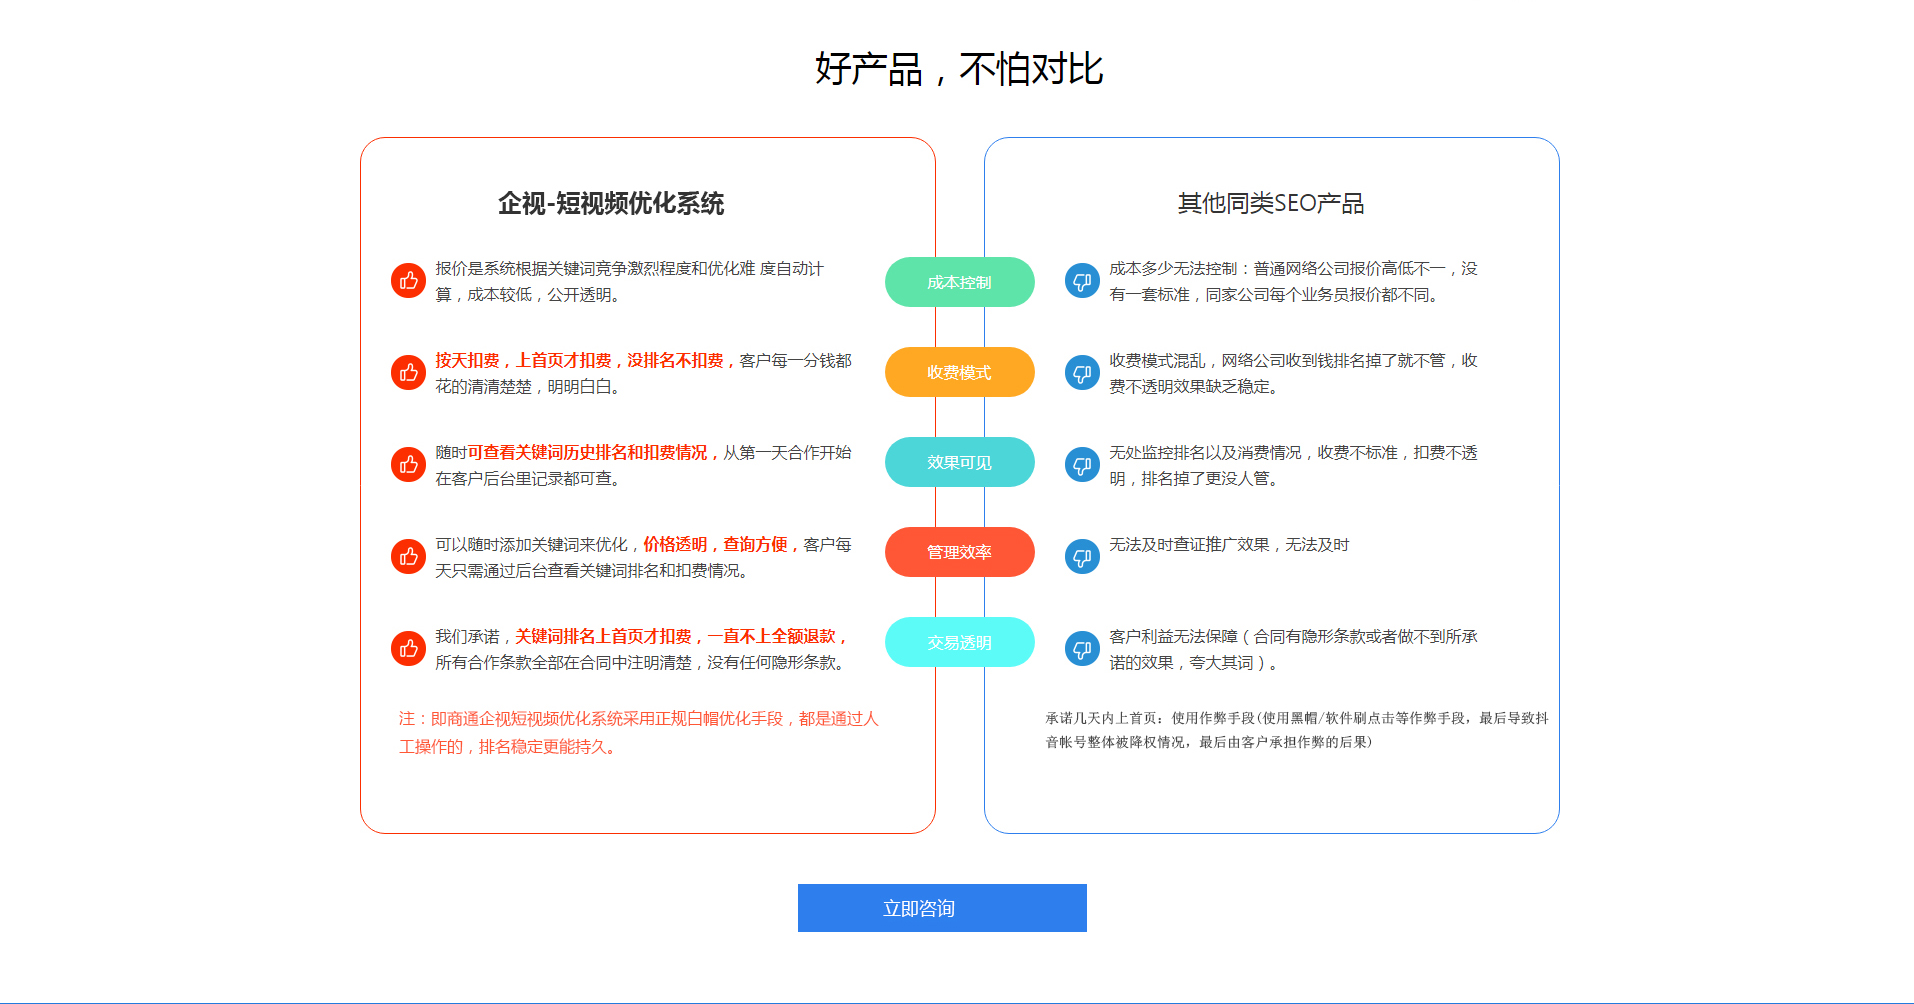
Task: Click red text 可查看关键词历史排名和扣费情况
Action: point(587,452)
